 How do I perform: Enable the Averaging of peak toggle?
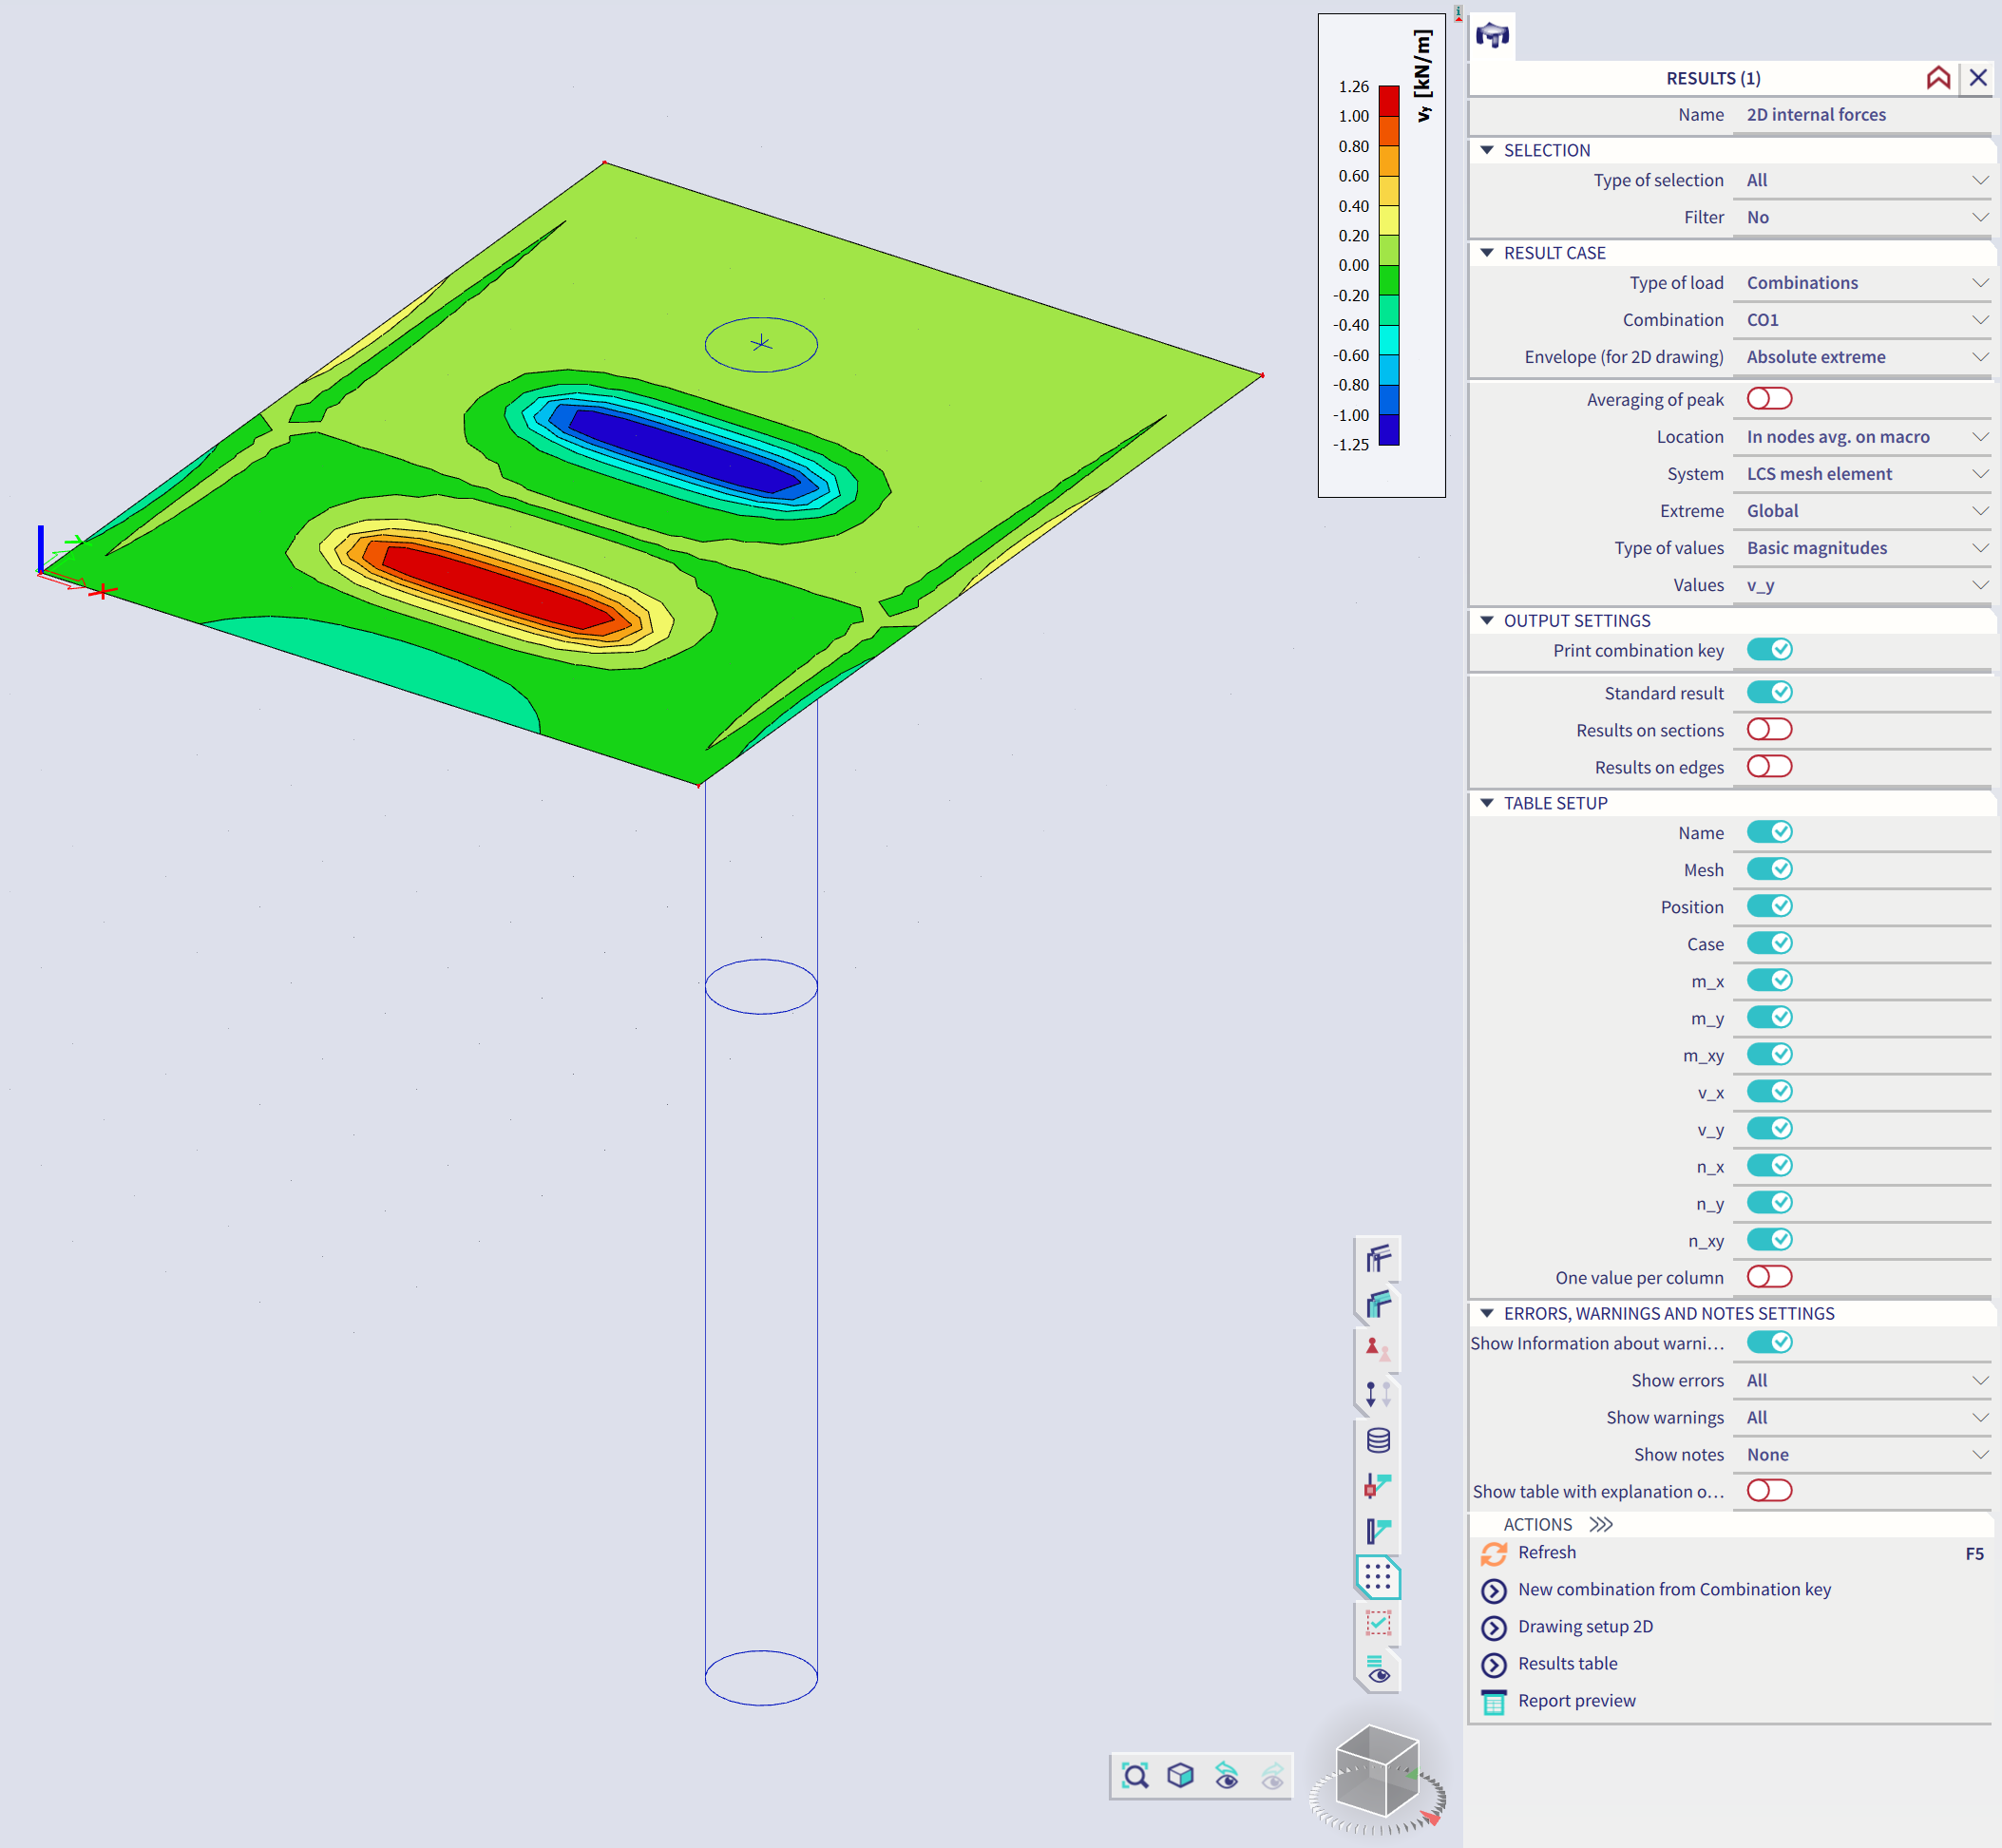pos(1768,399)
